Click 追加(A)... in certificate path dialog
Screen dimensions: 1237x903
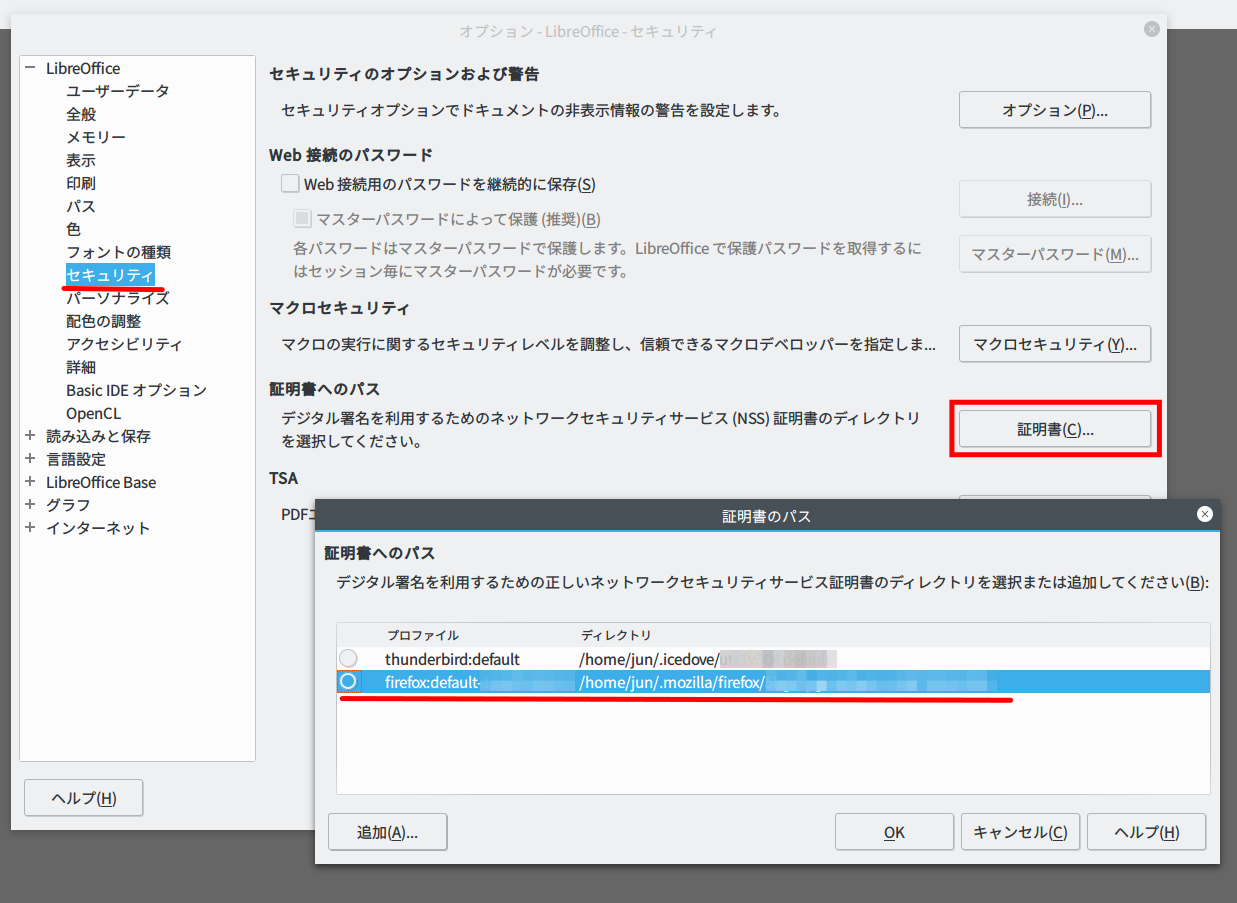pos(387,832)
